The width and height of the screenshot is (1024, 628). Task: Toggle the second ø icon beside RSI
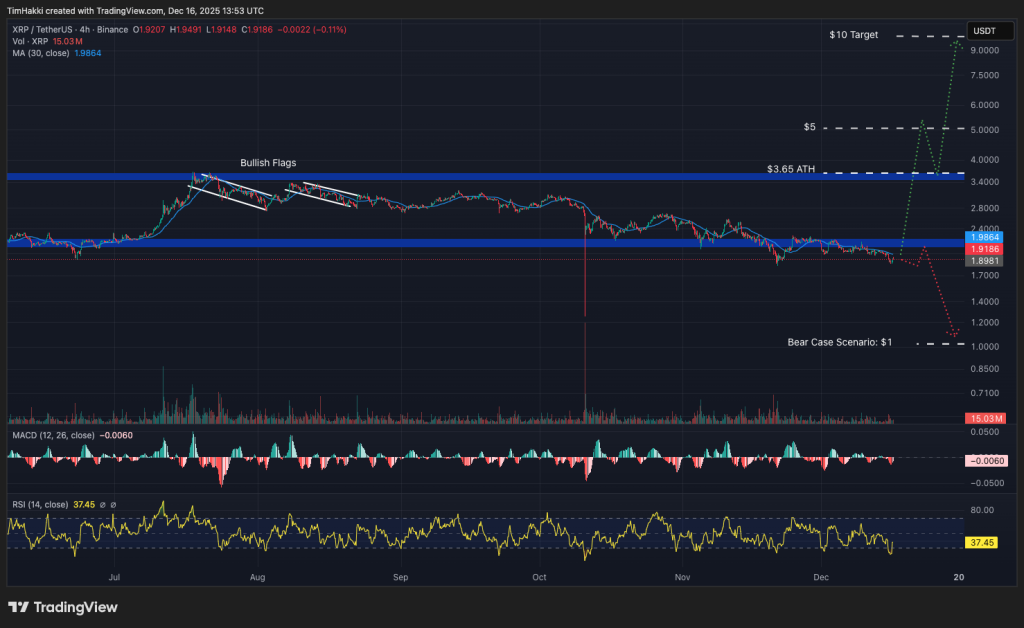[x=113, y=505]
